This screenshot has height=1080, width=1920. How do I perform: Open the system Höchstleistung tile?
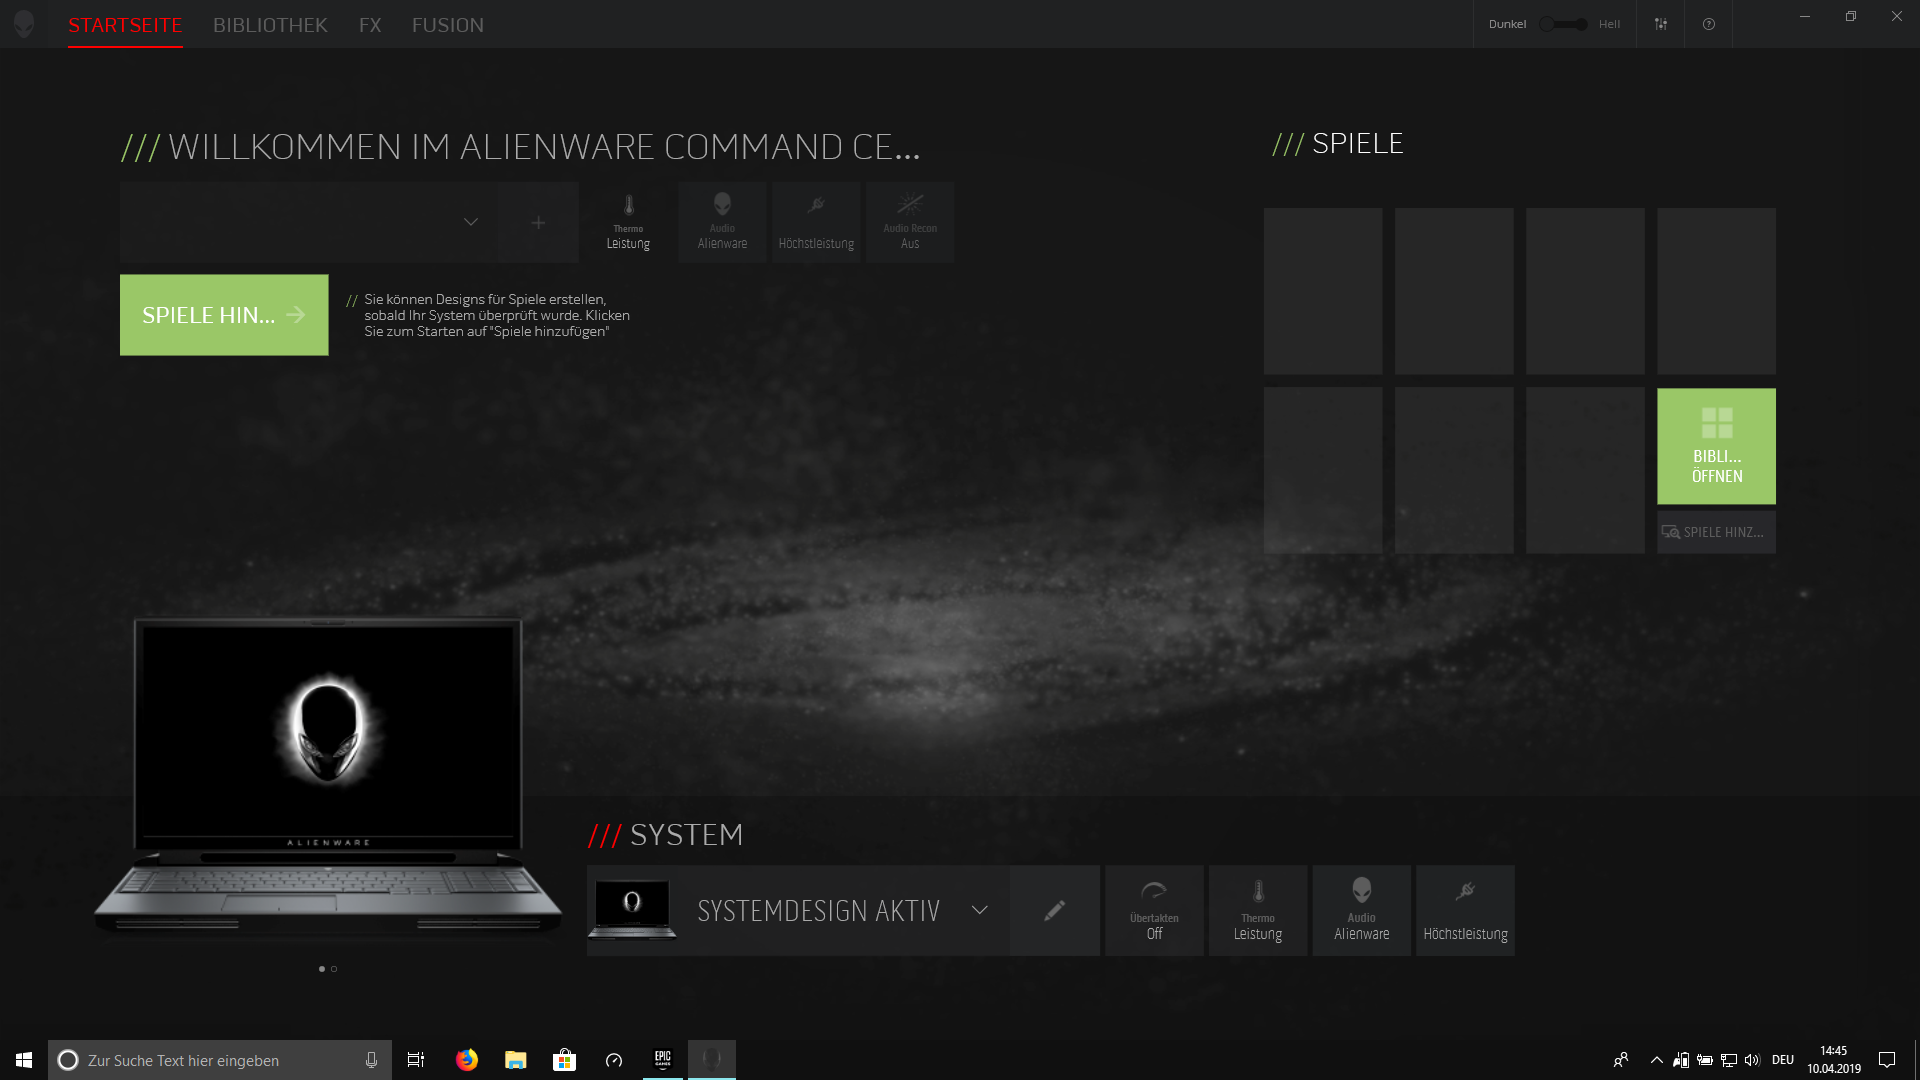click(x=1465, y=910)
